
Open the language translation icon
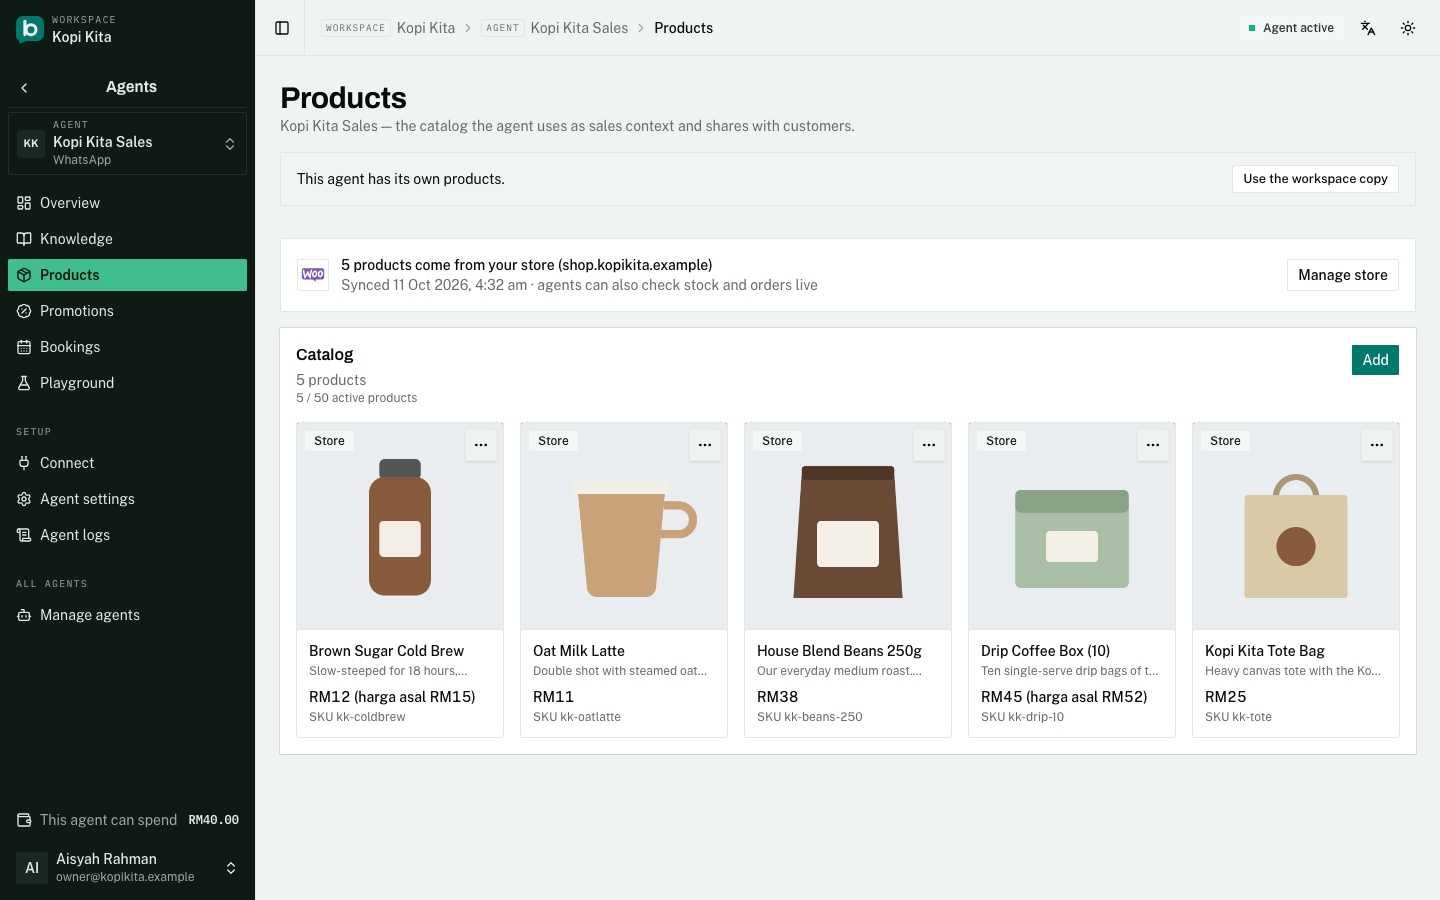1368,28
